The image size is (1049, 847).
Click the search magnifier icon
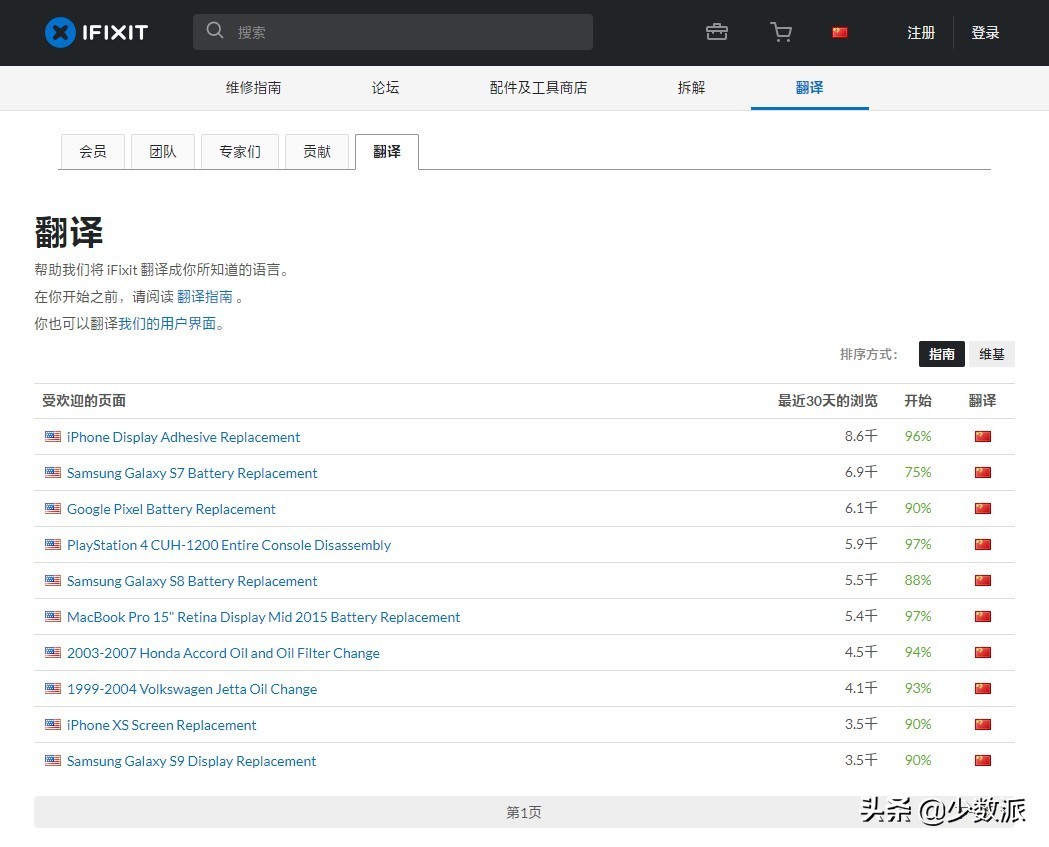click(215, 31)
